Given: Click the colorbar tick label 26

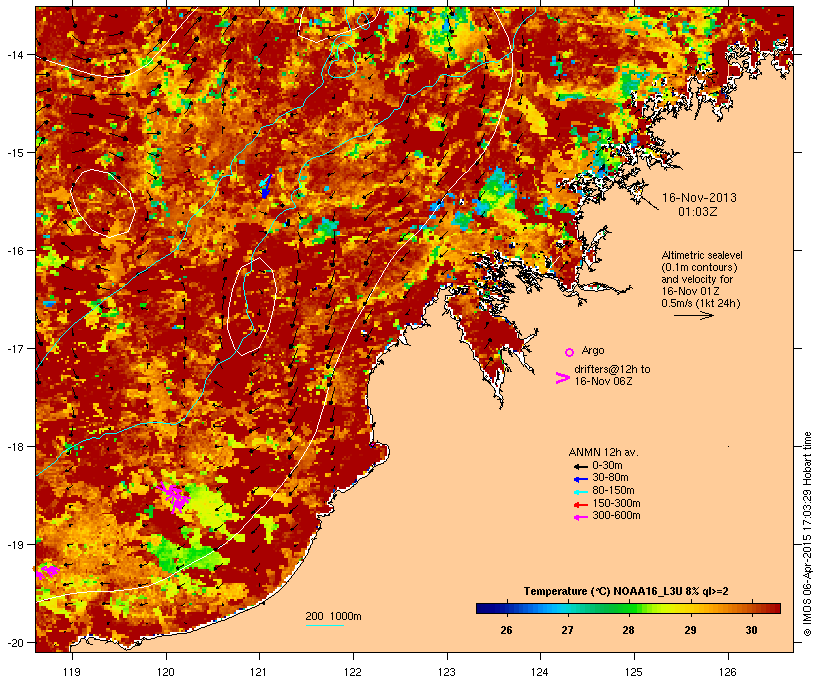Looking at the screenshot, I should [506, 630].
